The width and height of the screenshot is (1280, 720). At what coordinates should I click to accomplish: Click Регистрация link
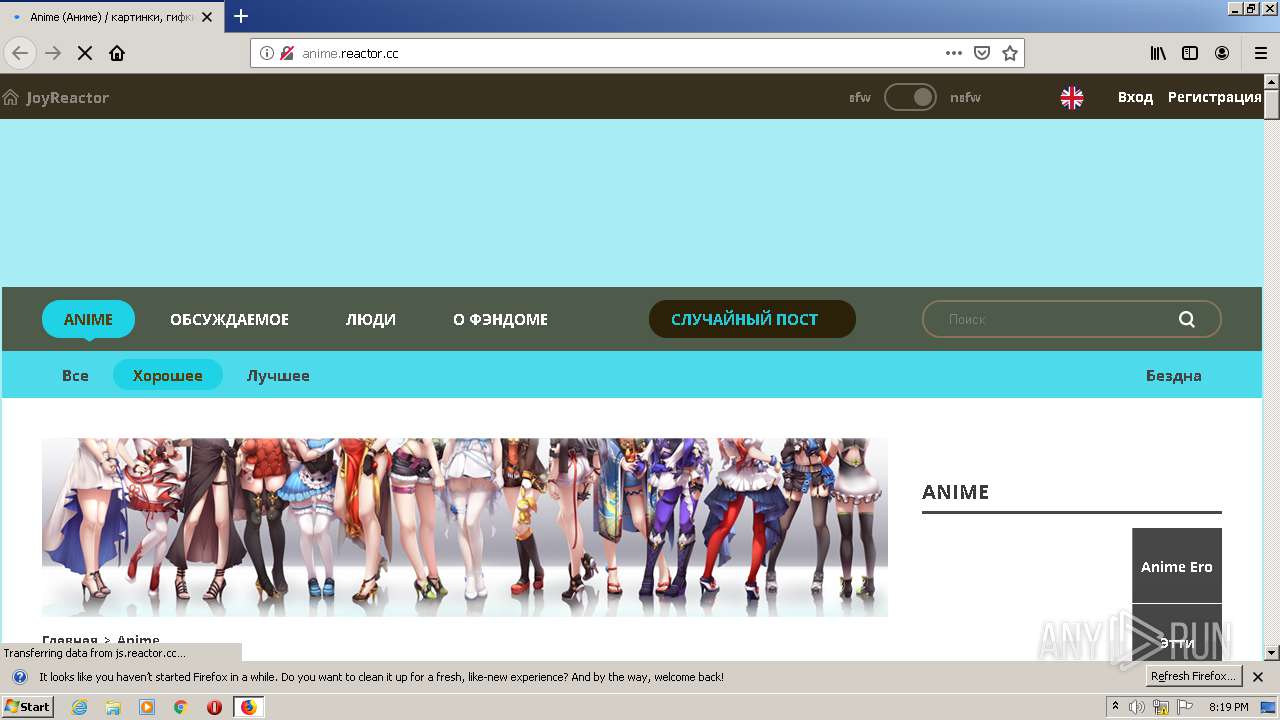click(x=1215, y=97)
